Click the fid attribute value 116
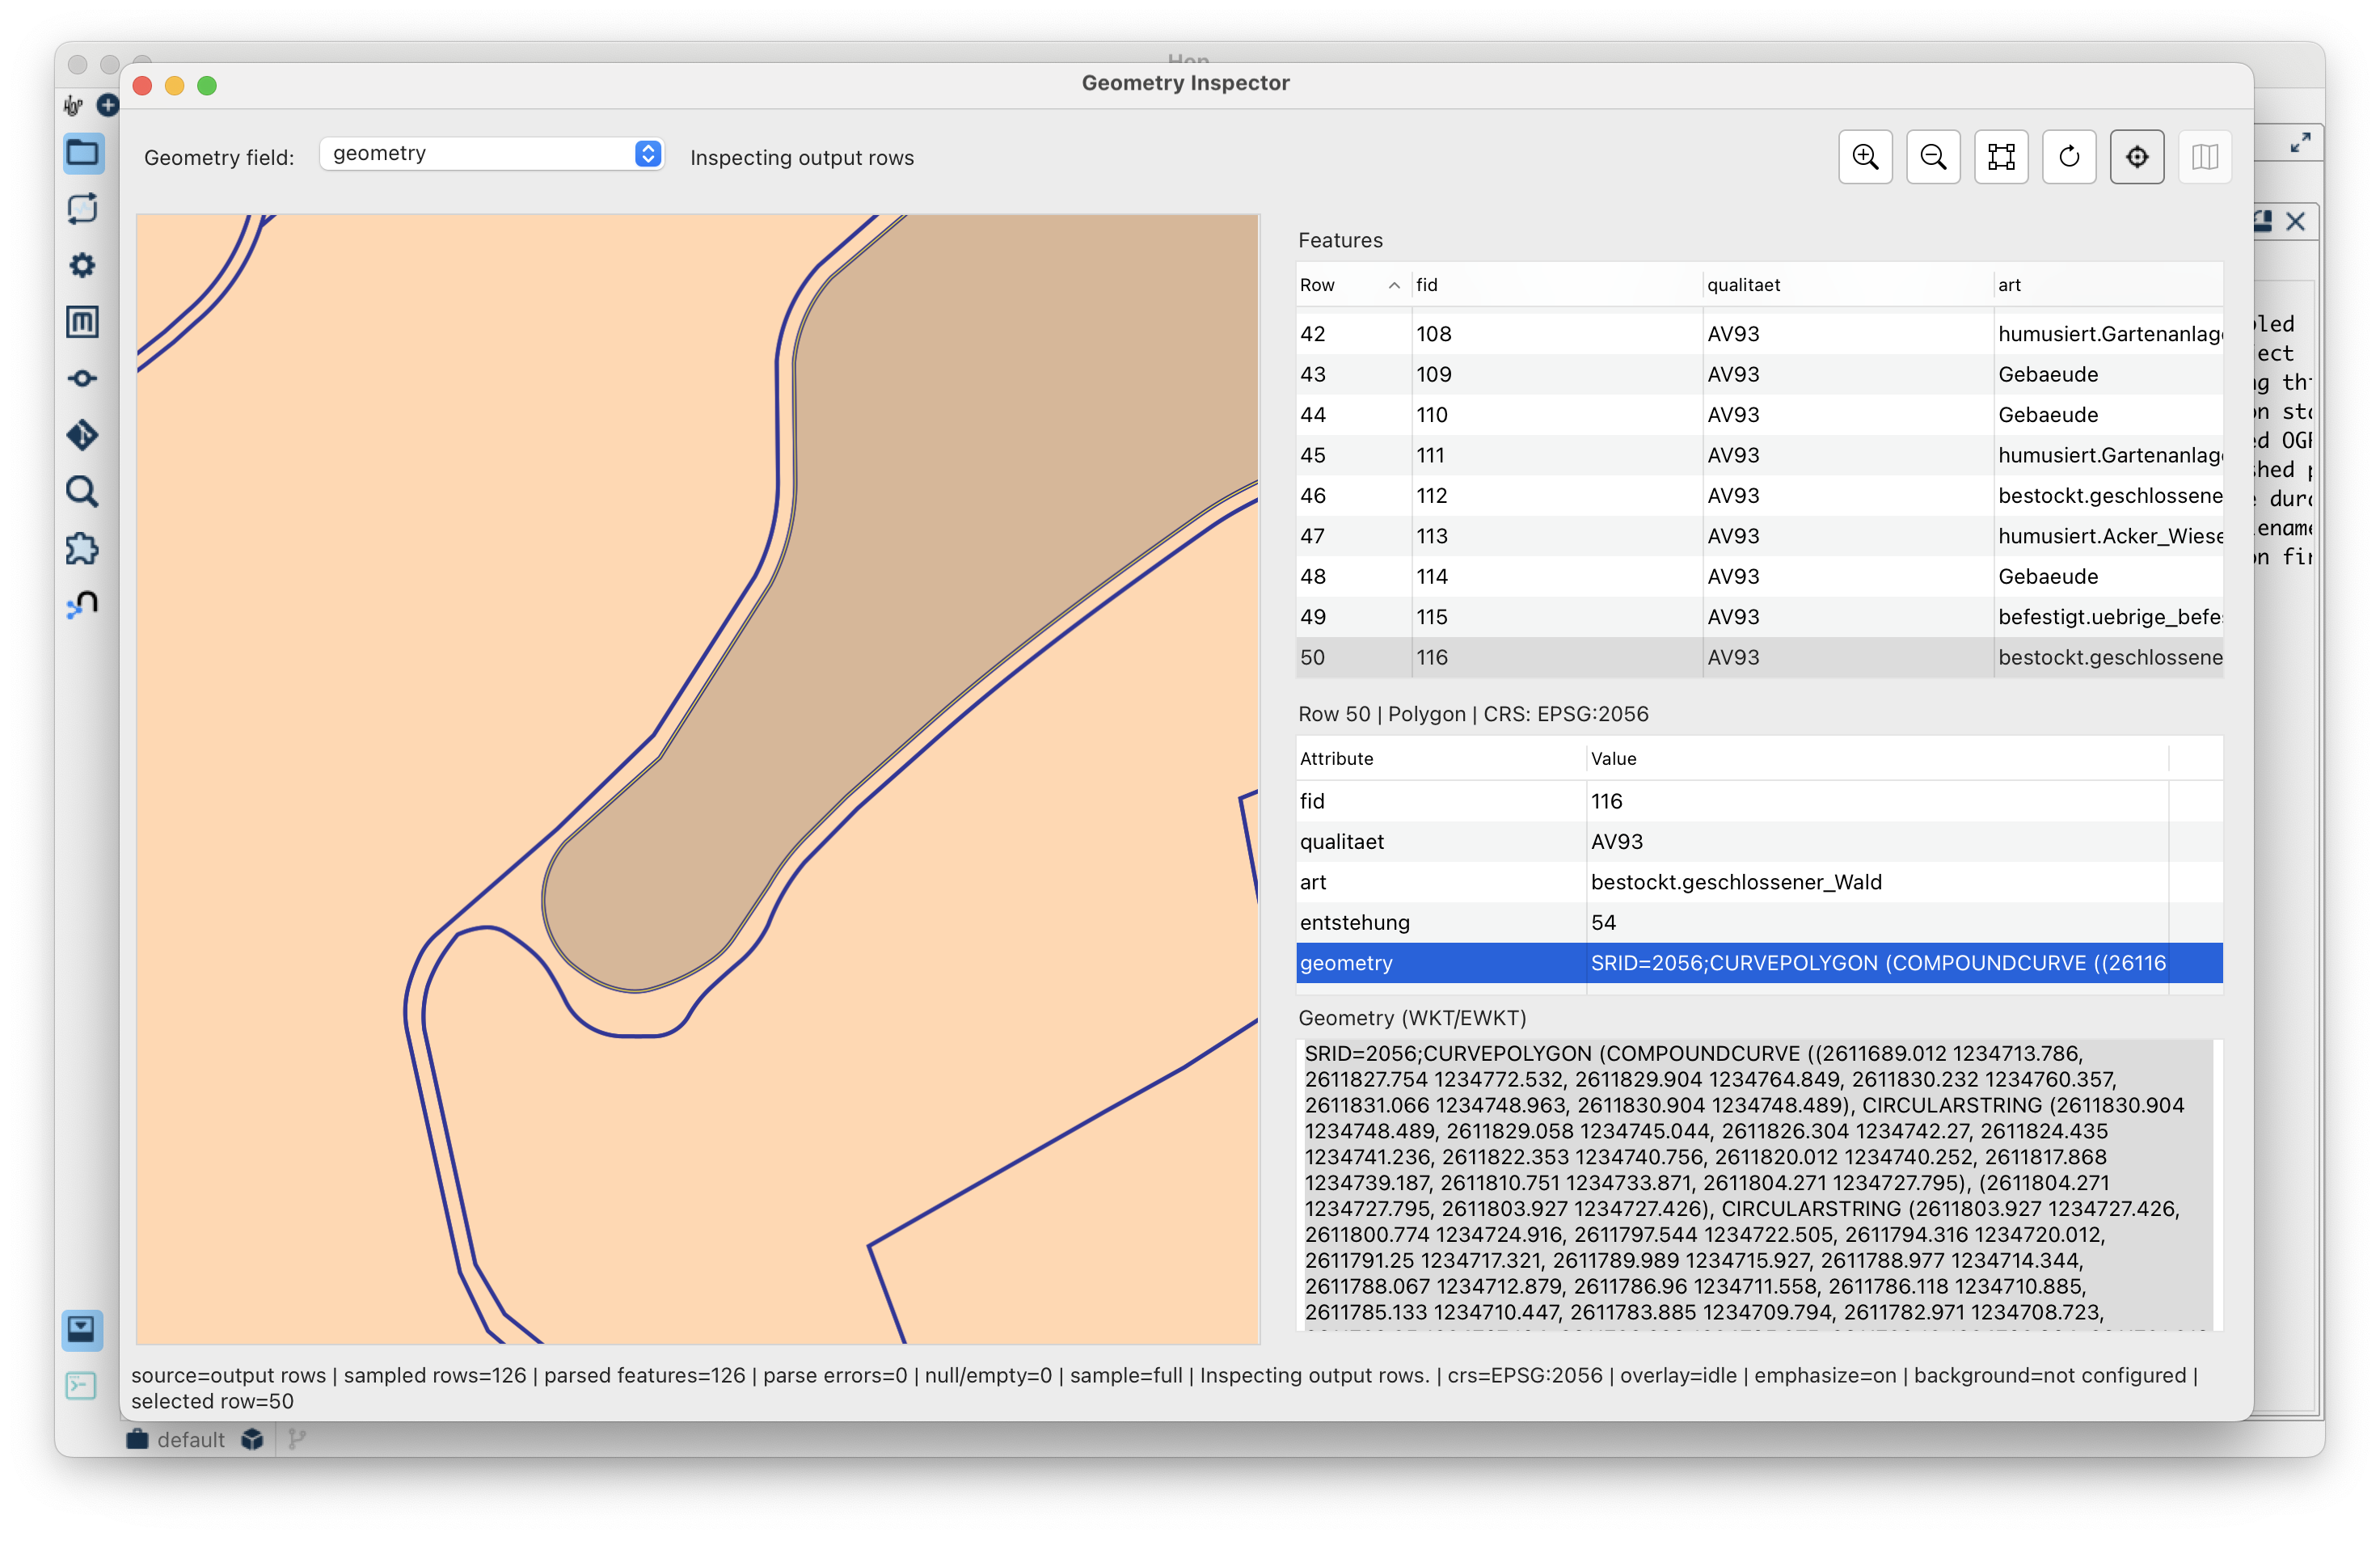This screenshot has width=2380, height=1541. 1606,801
